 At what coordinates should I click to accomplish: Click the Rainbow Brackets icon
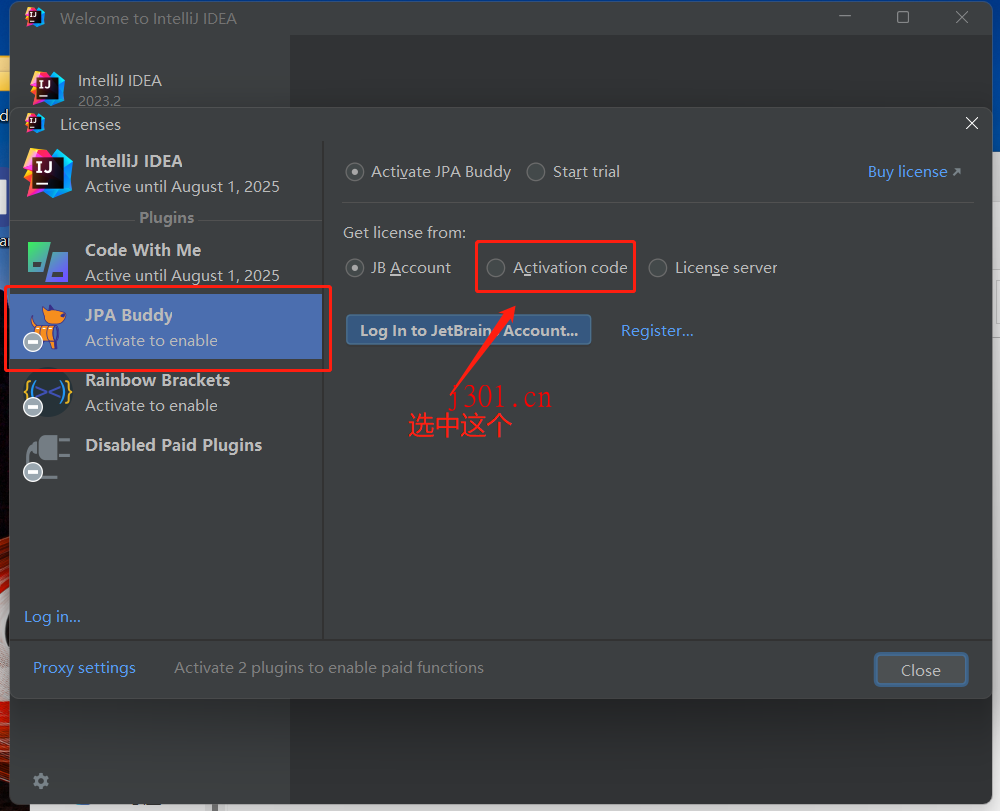click(x=47, y=393)
